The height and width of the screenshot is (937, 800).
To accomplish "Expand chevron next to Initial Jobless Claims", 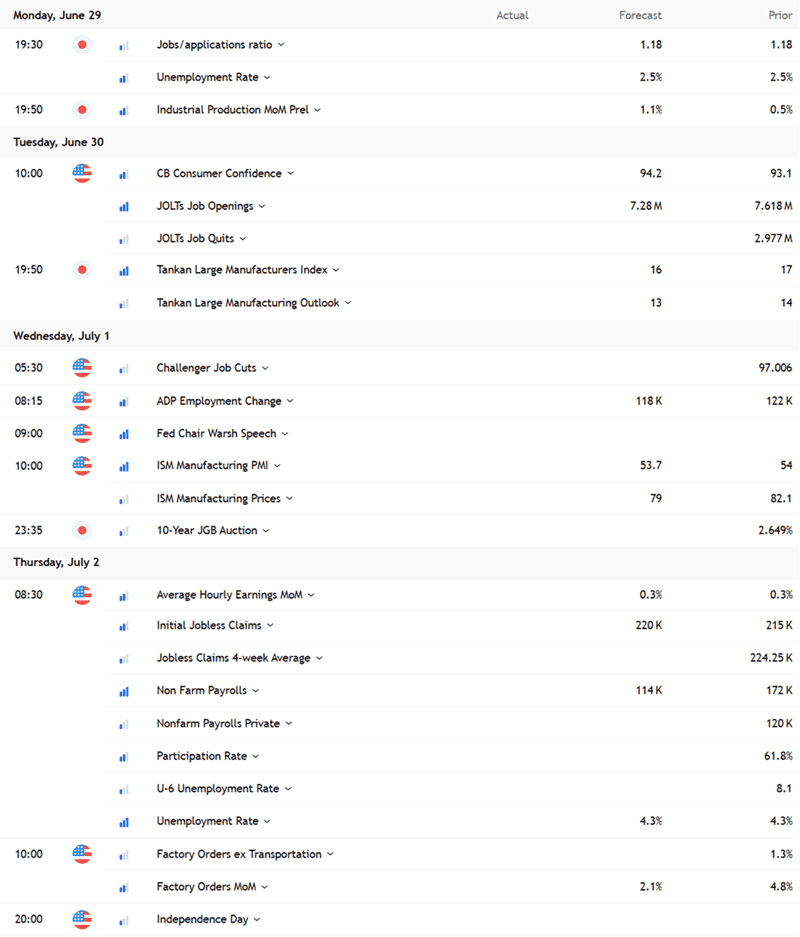I will [x=270, y=626].
